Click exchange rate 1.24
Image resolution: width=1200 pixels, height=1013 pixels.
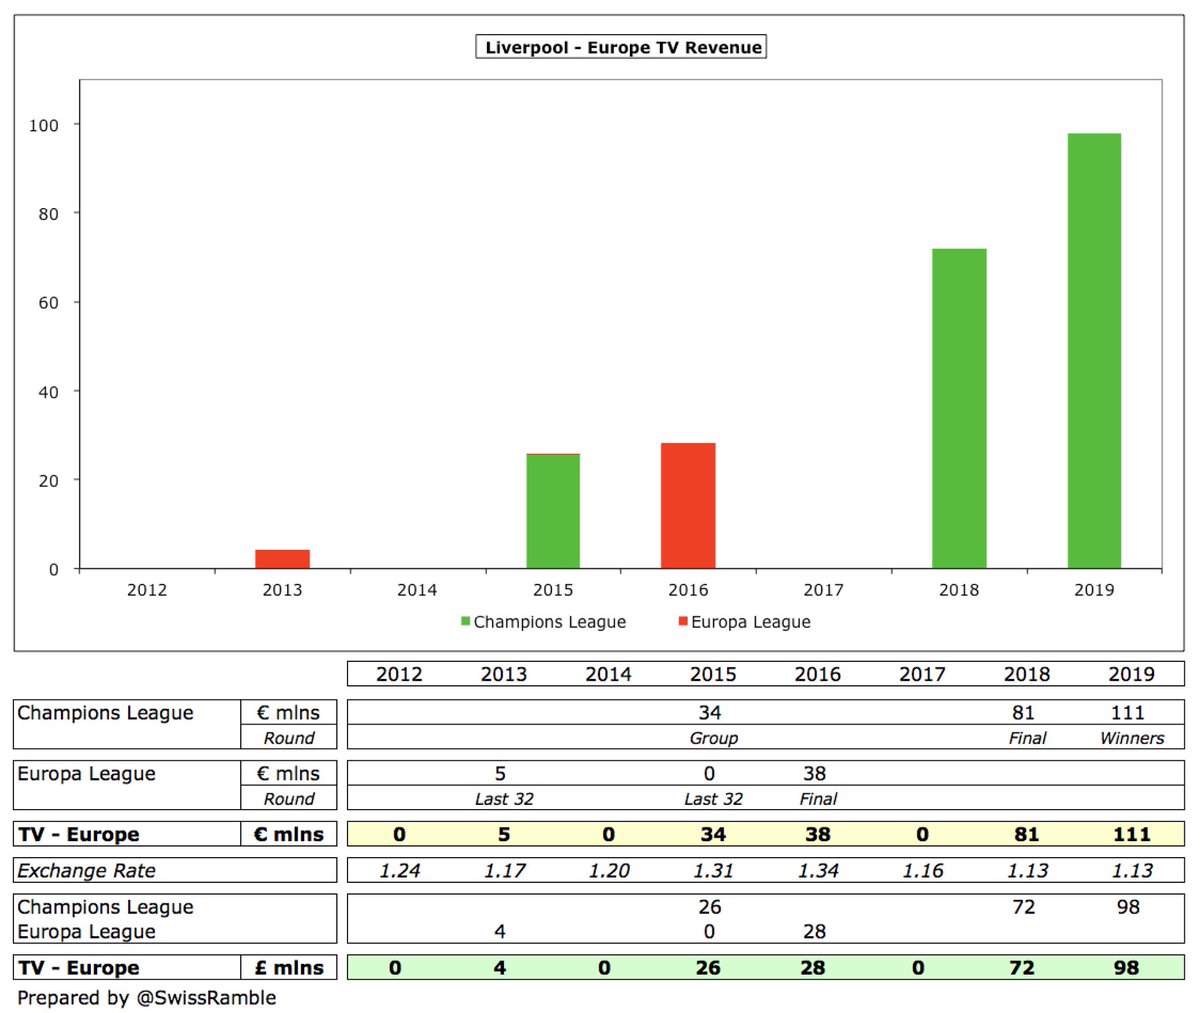pyautogui.click(x=400, y=871)
